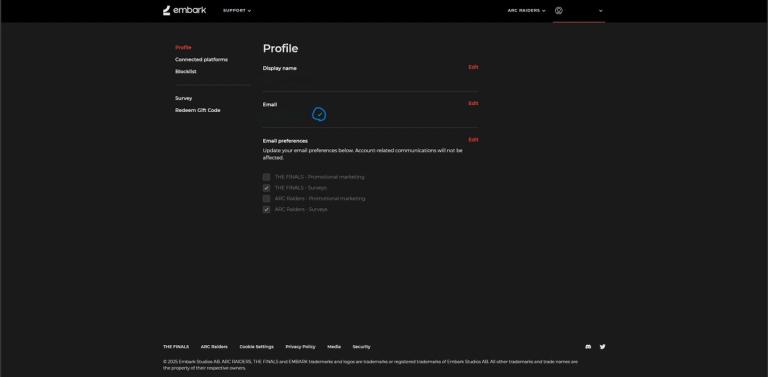Toggle THE FINALS Promotional marketing checkbox

[x=266, y=177]
